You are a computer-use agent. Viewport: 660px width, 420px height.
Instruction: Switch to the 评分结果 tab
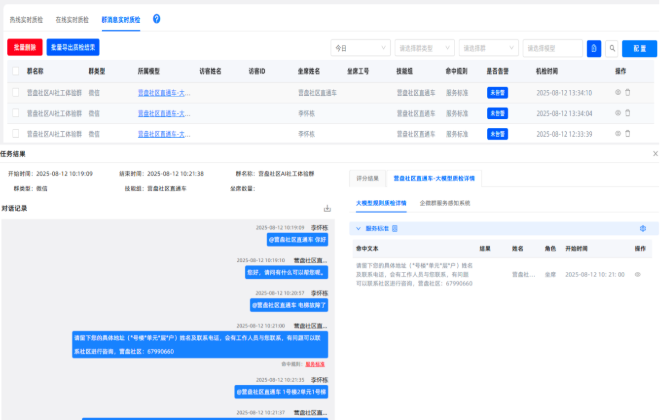pyautogui.click(x=368, y=178)
